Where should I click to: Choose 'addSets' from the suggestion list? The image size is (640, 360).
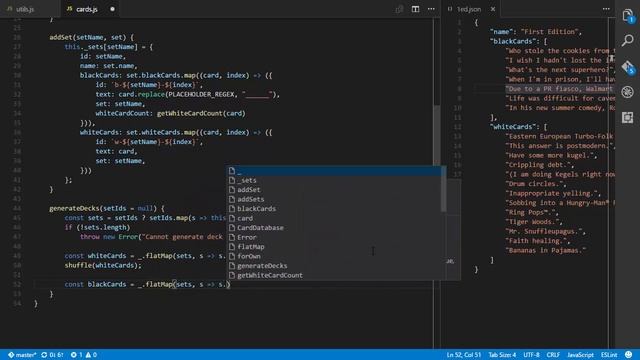click(333, 199)
